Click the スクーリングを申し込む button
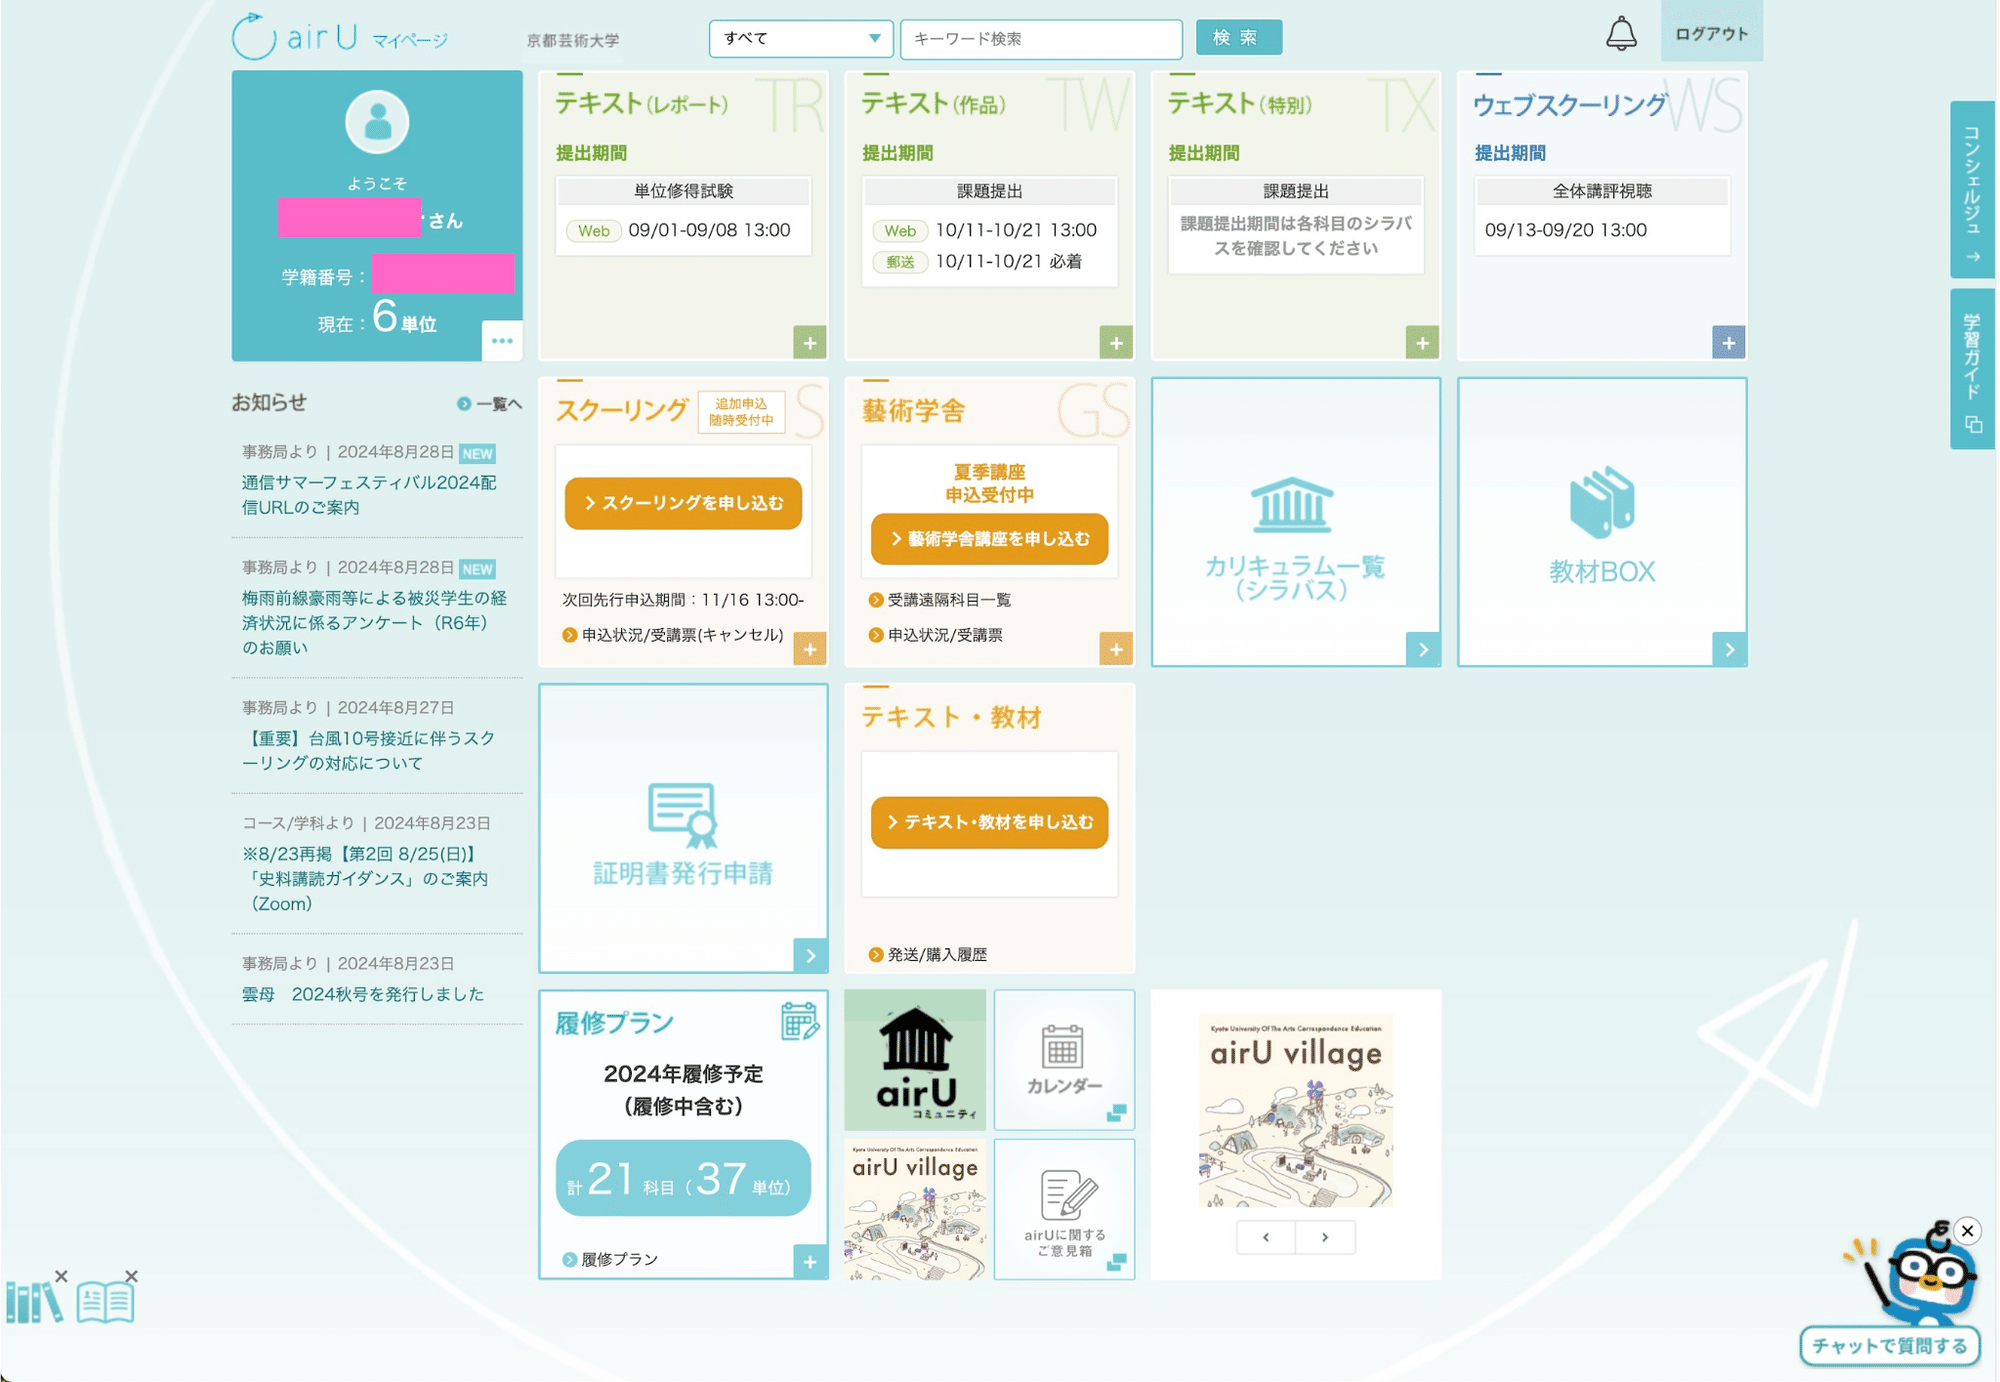2000x1382 pixels. pos(683,503)
